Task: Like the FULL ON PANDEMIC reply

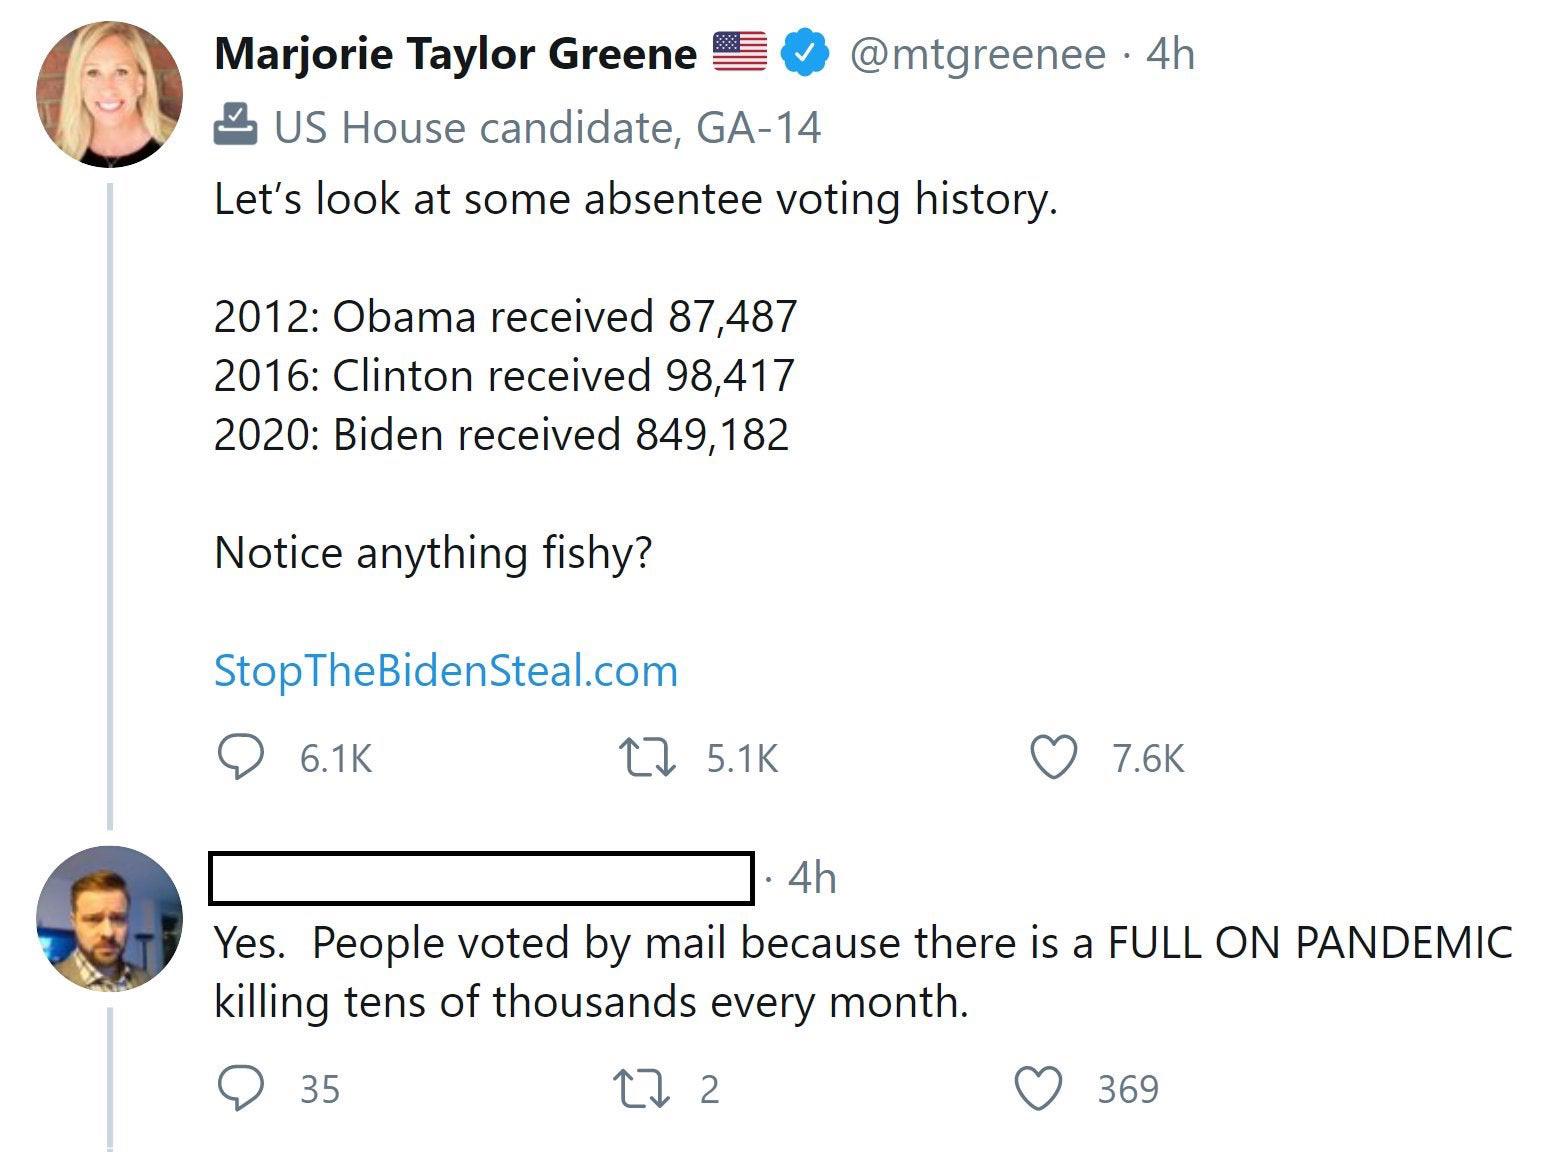Action: point(1039,1089)
